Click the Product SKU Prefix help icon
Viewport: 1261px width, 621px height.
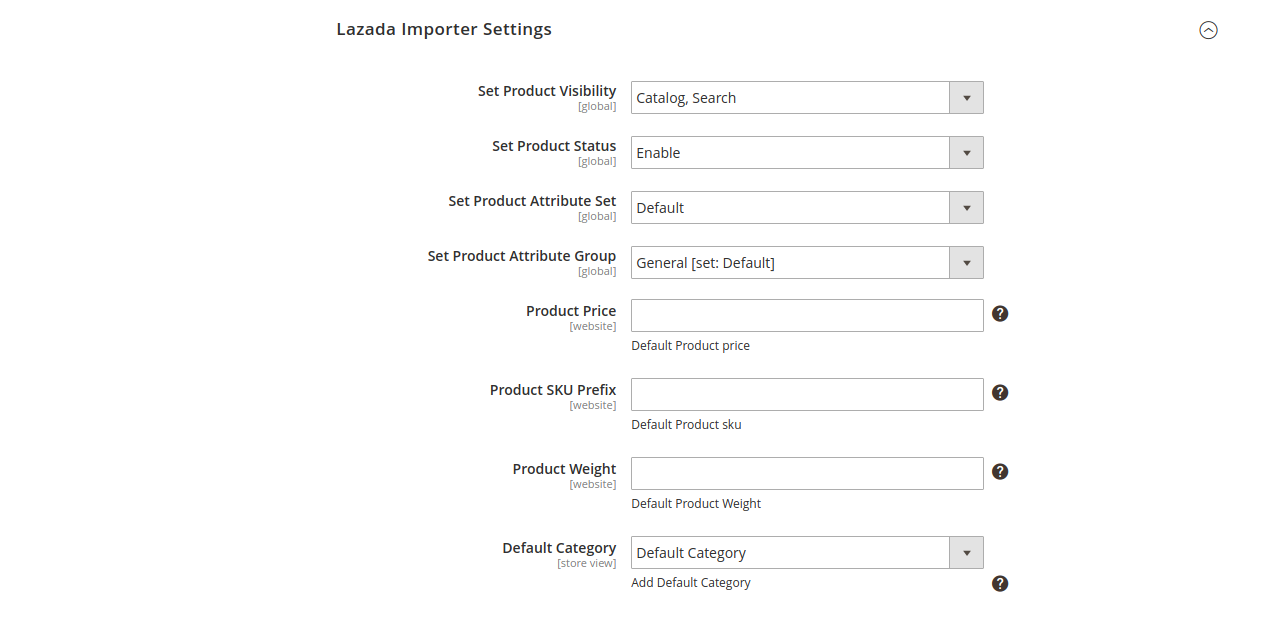pyautogui.click(x=1000, y=393)
